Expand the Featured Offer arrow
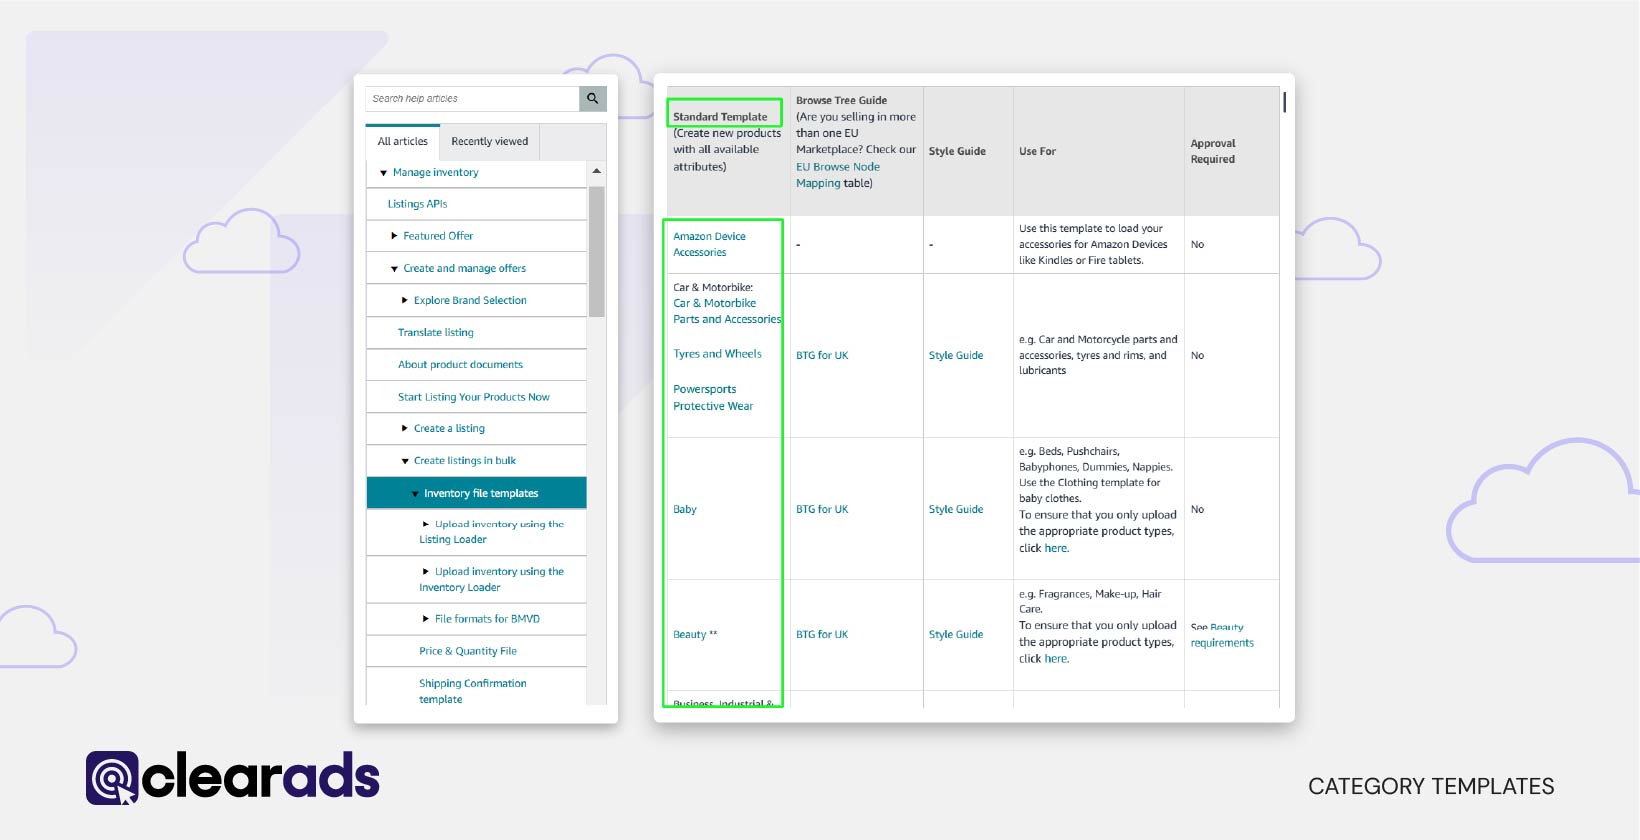This screenshot has width=1640, height=840. click(x=394, y=236)
